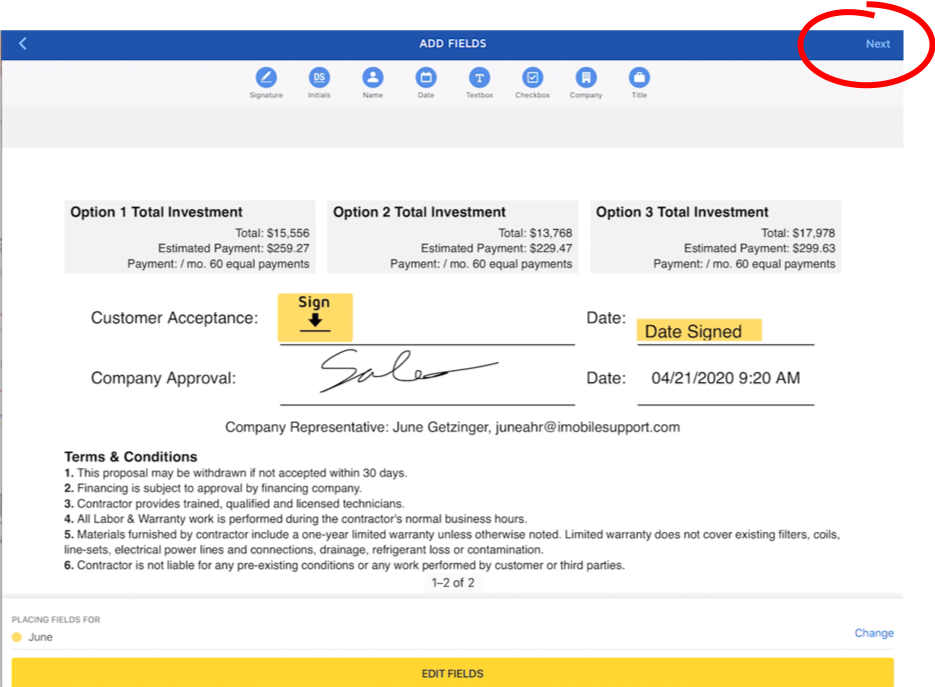Click the 04/21/2020 9:20 AM date
This screenshot has height=687, width=935.
[725, 378]
